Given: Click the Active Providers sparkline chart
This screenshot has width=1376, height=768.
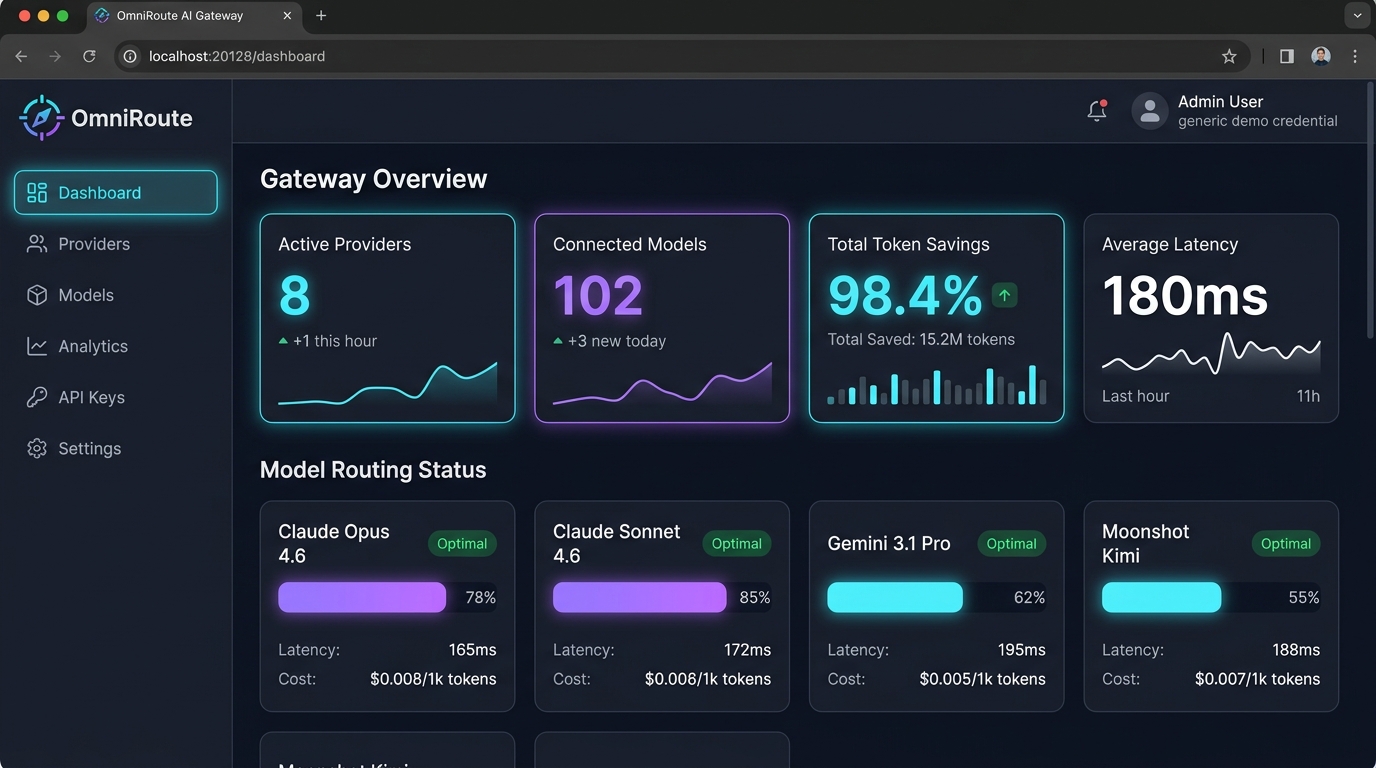Looking at the screenshot, I should (388, 384).
